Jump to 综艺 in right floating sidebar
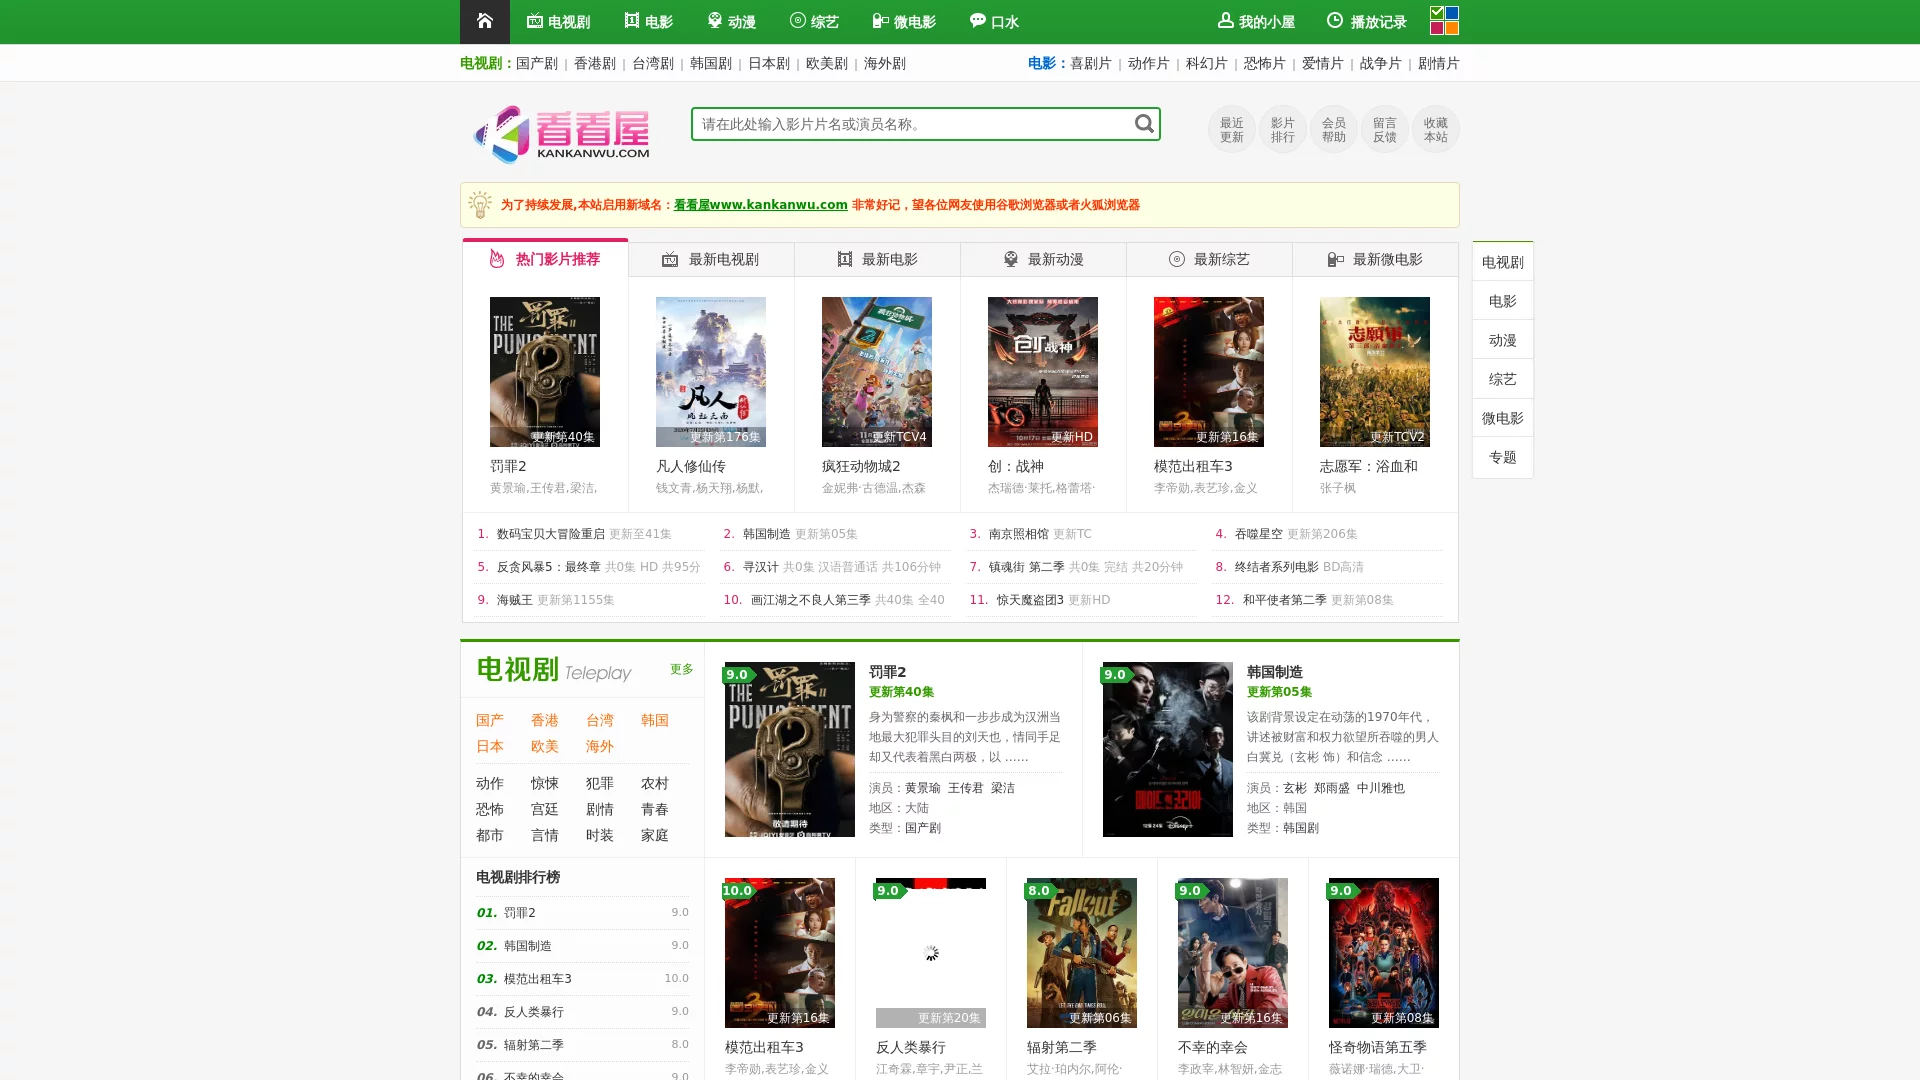The image size is (1920, 1080). [x=1502, y=379]
